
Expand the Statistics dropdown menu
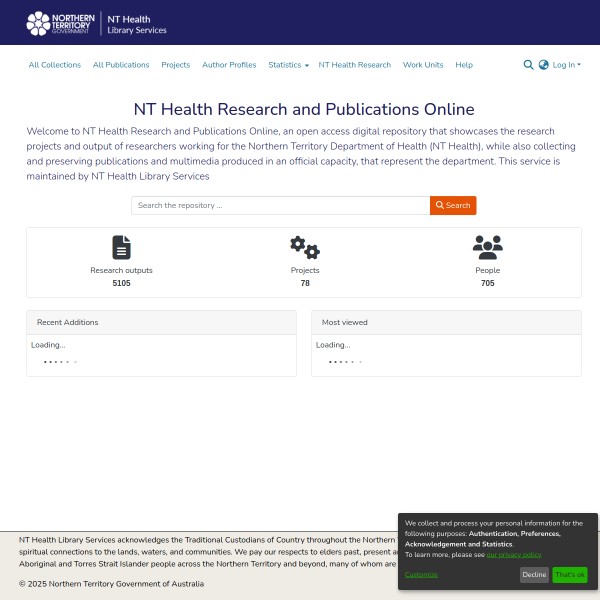288,65
